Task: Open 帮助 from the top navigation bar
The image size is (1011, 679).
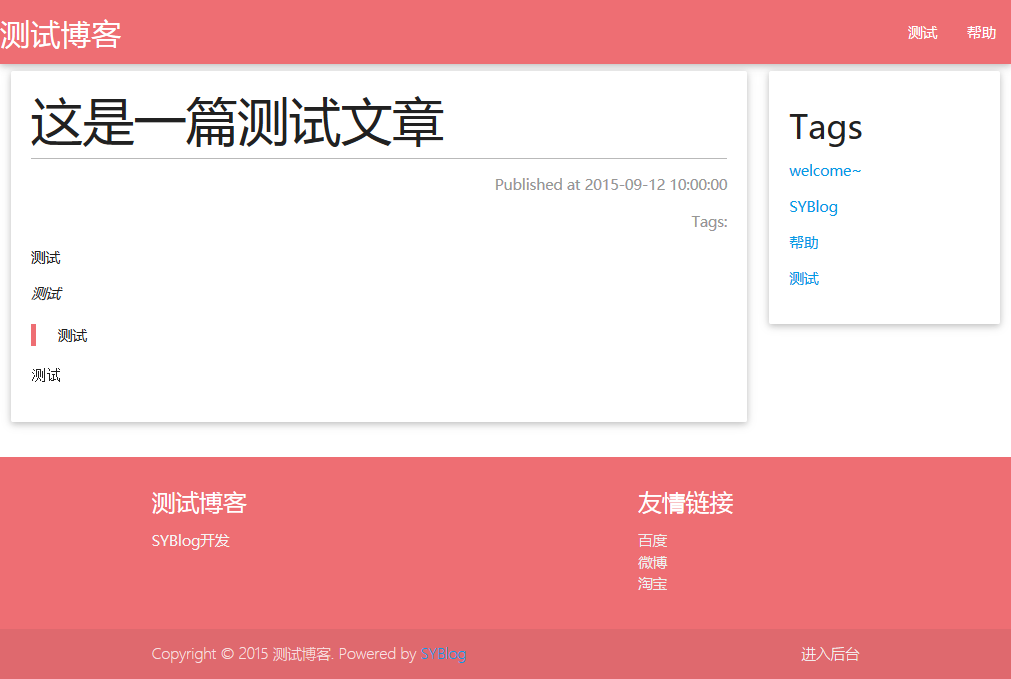Action: 980,33
